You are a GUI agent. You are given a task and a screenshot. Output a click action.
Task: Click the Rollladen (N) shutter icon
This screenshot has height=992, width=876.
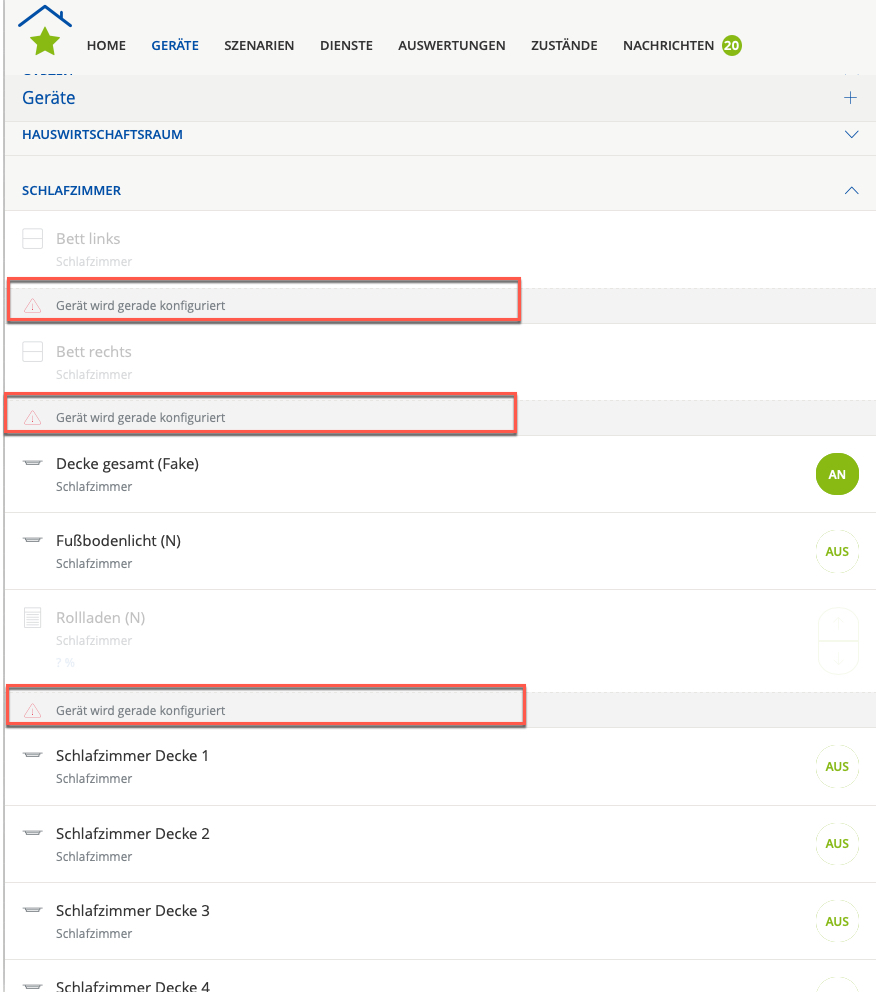point(33,618)
